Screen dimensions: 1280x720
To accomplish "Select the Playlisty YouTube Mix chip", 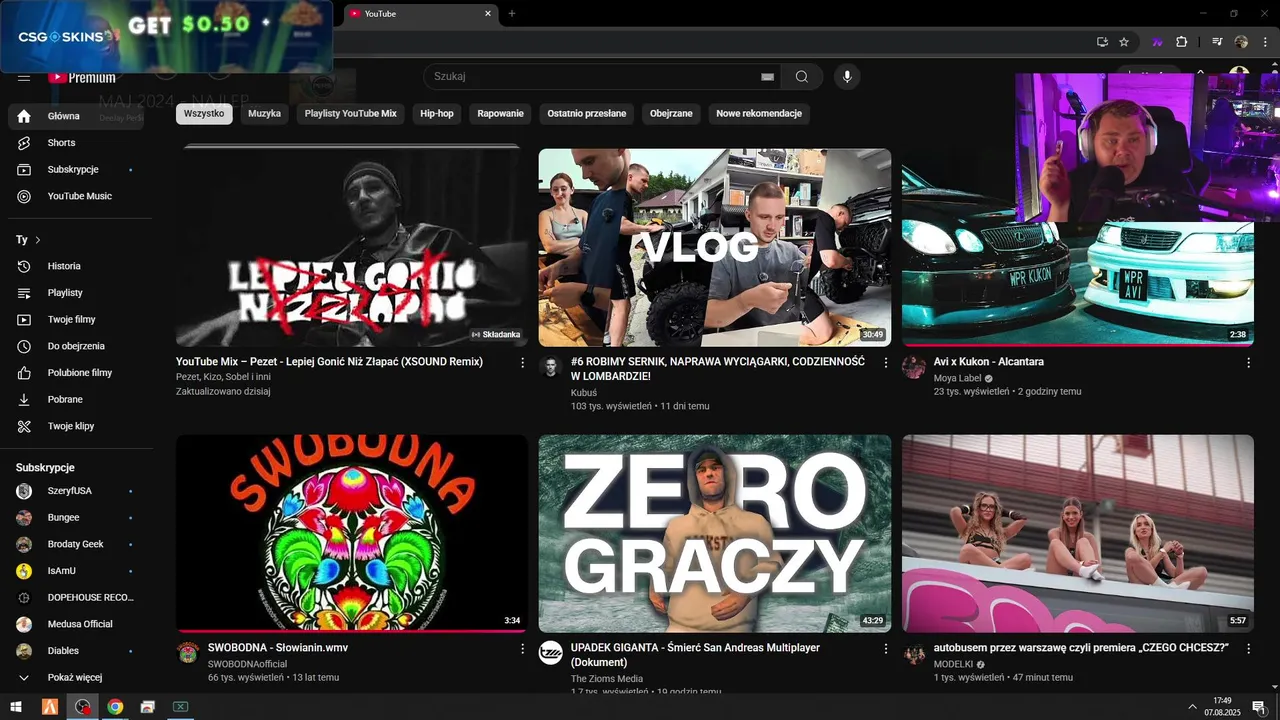I will tap(351, 114).
